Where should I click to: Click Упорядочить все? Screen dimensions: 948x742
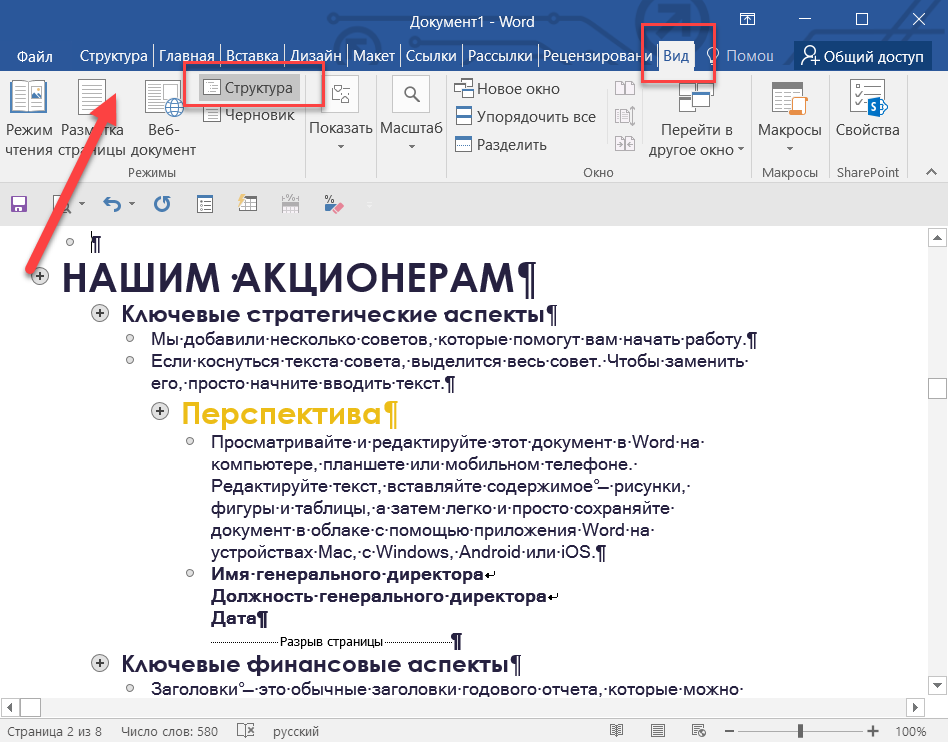525,116
